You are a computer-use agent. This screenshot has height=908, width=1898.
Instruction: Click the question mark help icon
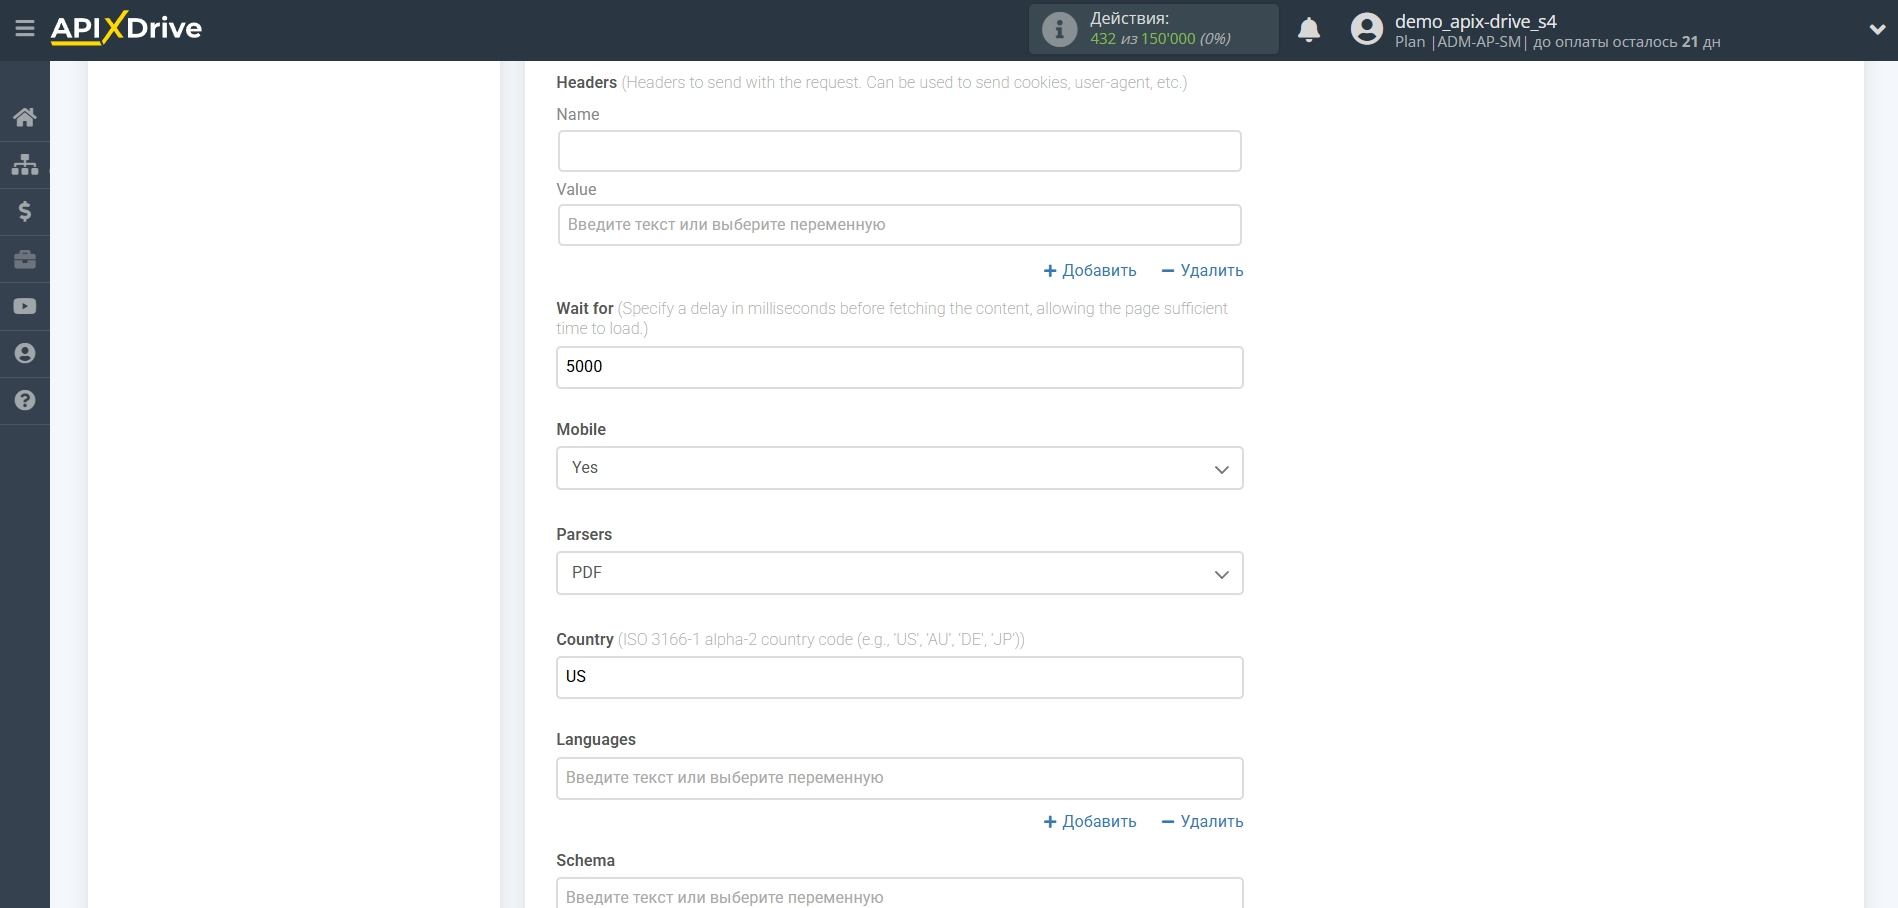(x=25, y=400)
